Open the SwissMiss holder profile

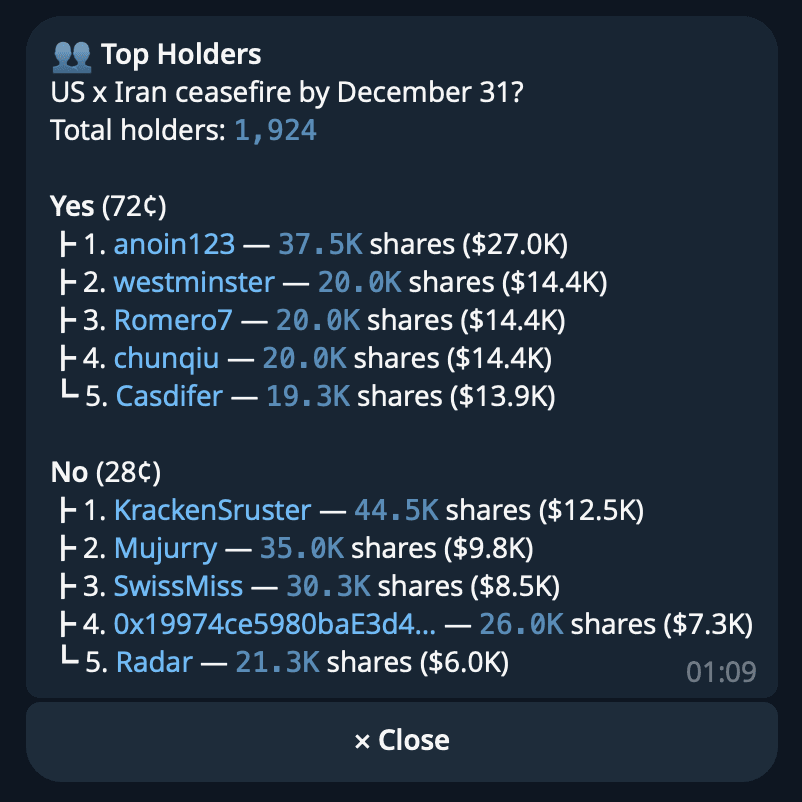178,585
